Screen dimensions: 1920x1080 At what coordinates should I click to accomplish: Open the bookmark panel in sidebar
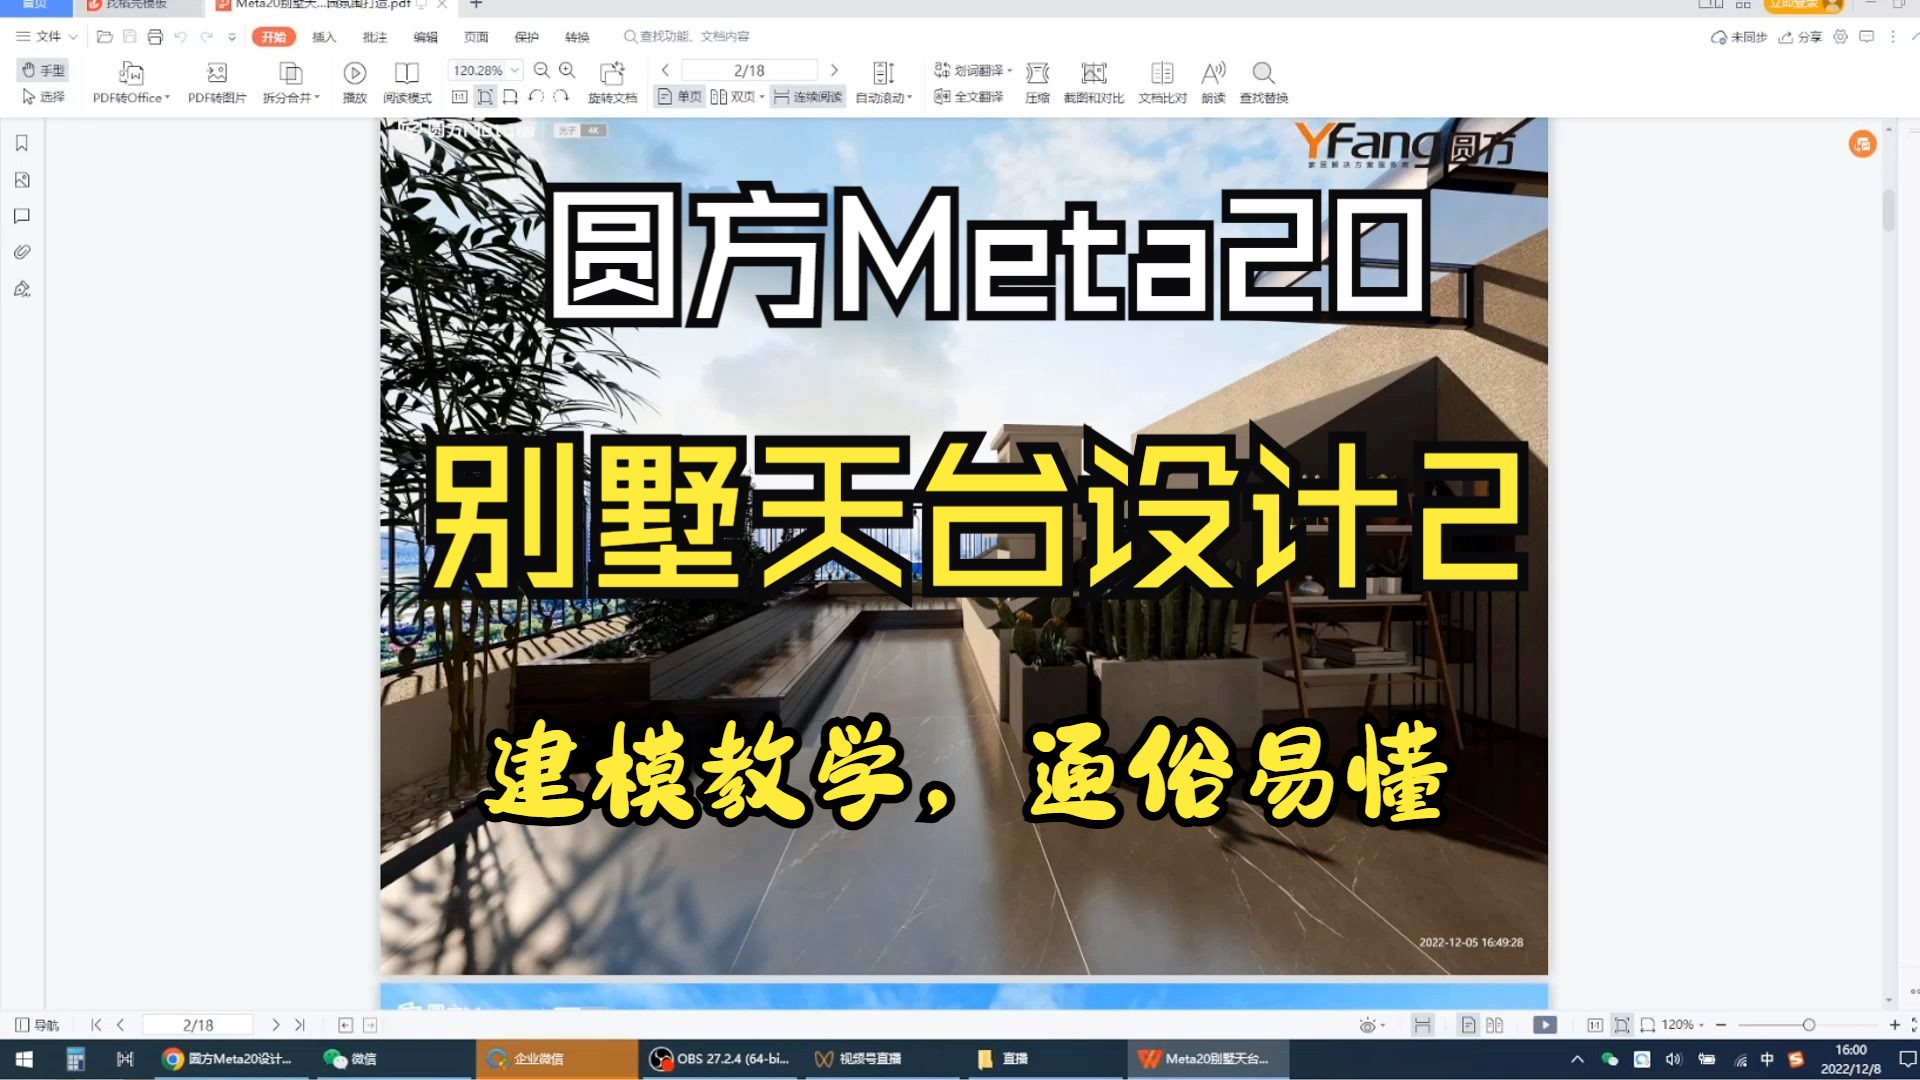(22, 143)
